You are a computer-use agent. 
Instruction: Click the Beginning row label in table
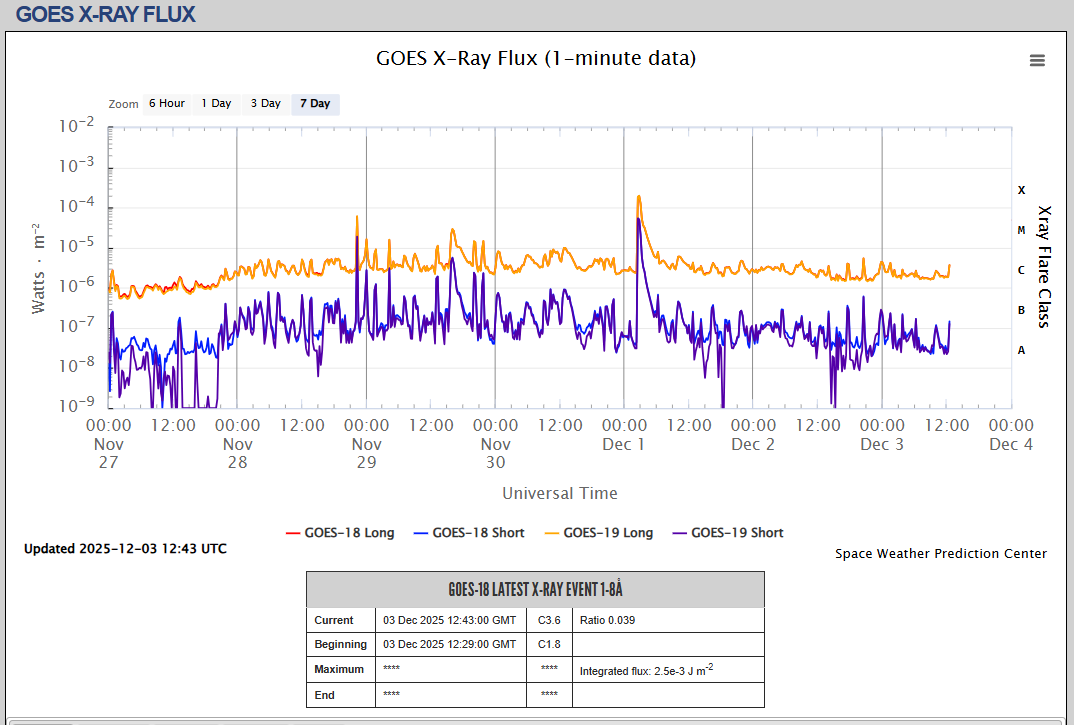point(340,644)
